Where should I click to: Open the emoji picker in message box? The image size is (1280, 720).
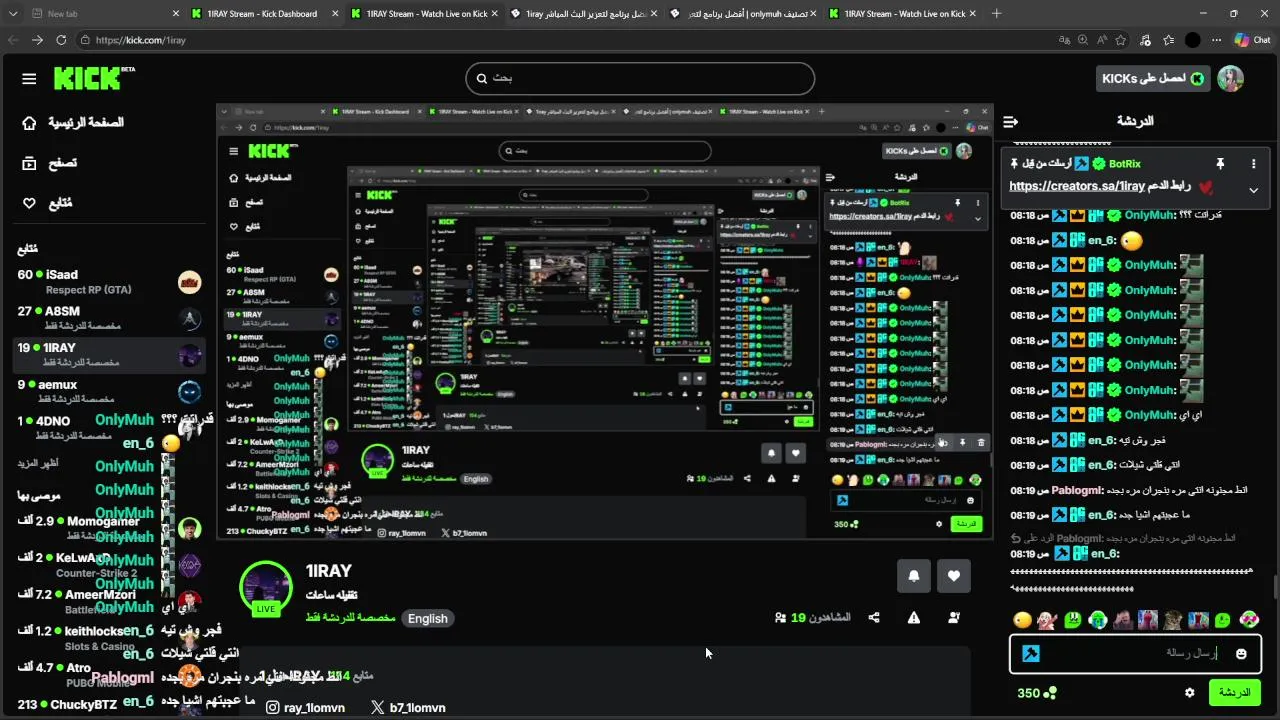point(1241,653)
